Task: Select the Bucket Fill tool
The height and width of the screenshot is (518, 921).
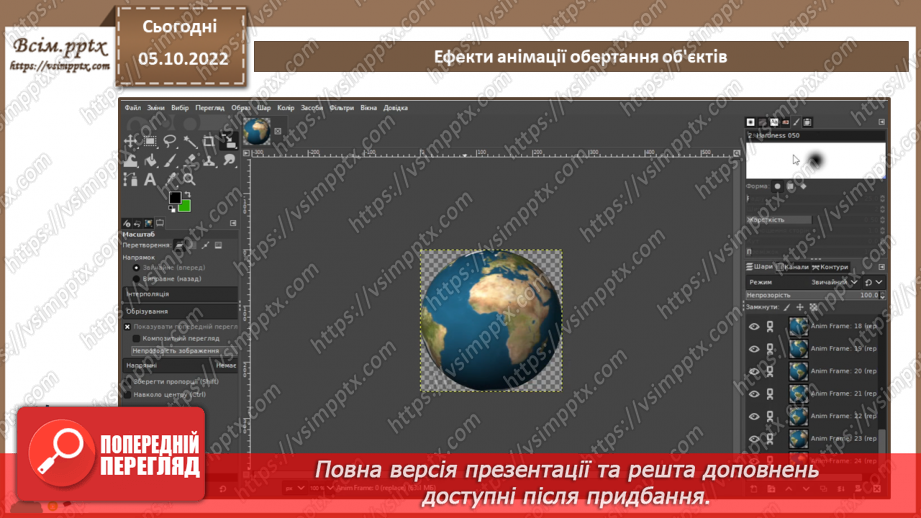Action: [150, 160]
